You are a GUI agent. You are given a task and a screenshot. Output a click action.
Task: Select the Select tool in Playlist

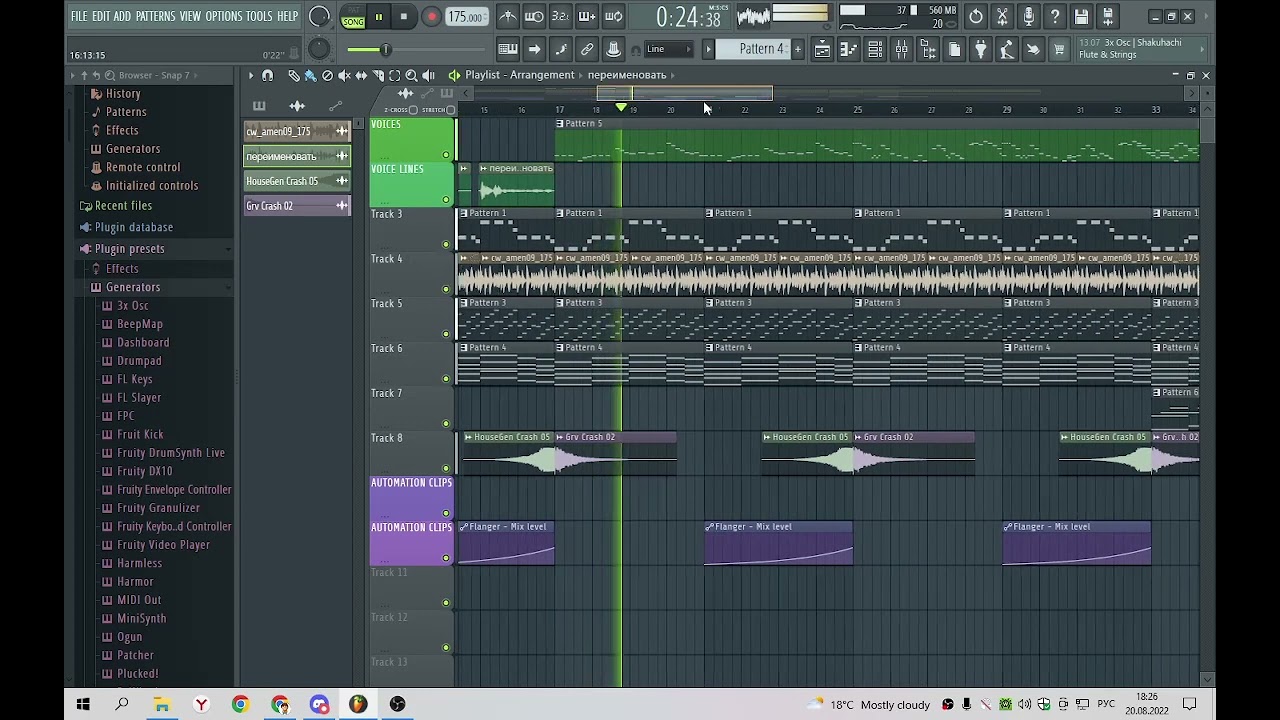tap(395, 75)
